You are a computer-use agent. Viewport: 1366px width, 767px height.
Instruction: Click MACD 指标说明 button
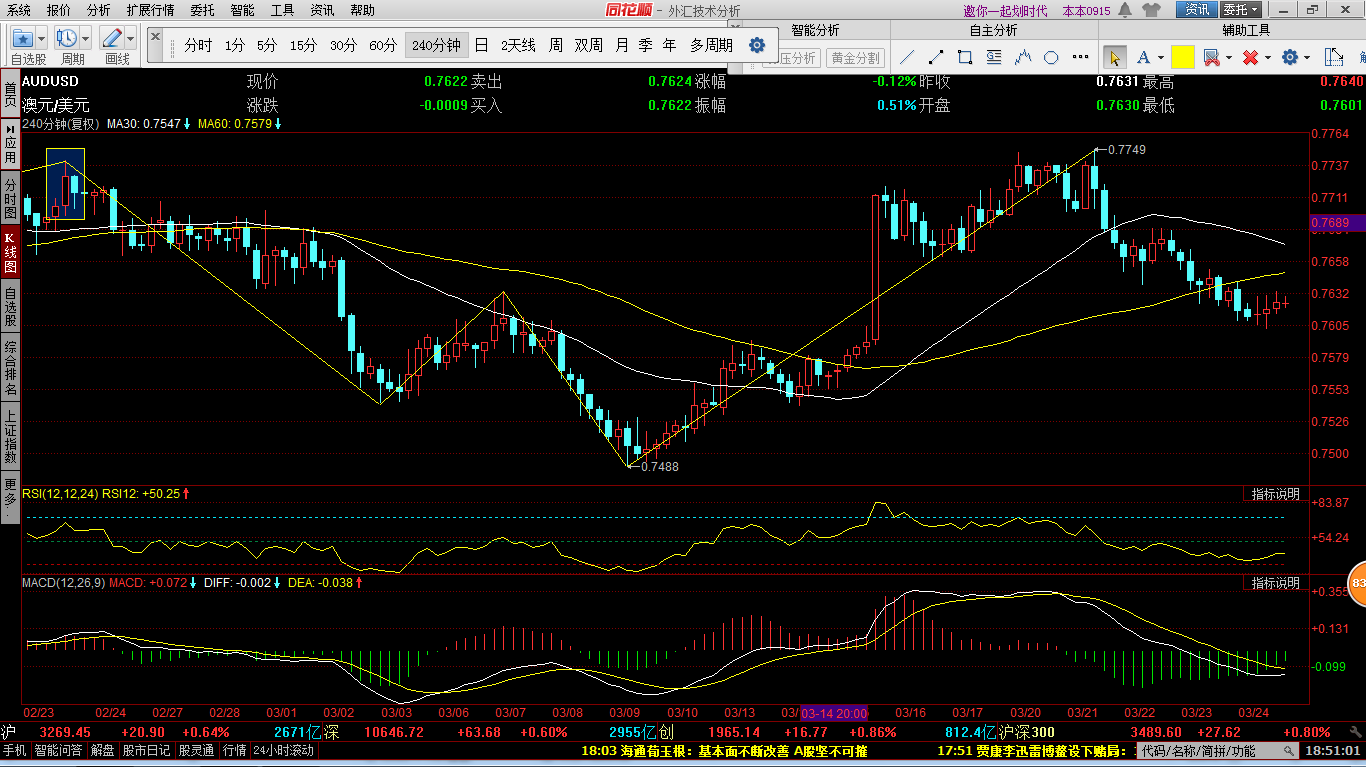[x=1275, y=583]
